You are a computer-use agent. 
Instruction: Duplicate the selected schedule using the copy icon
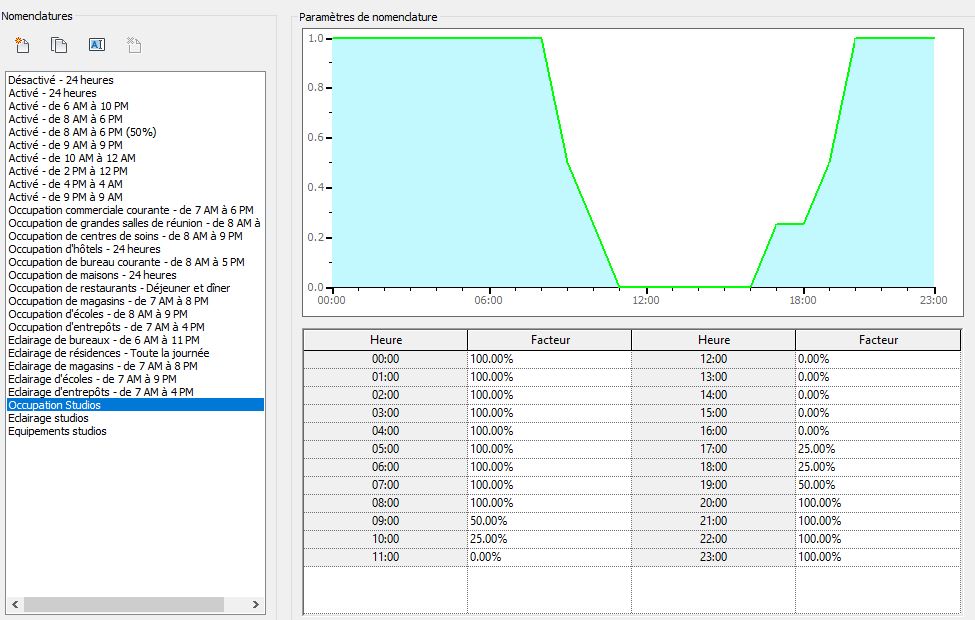tap(57, 44)
